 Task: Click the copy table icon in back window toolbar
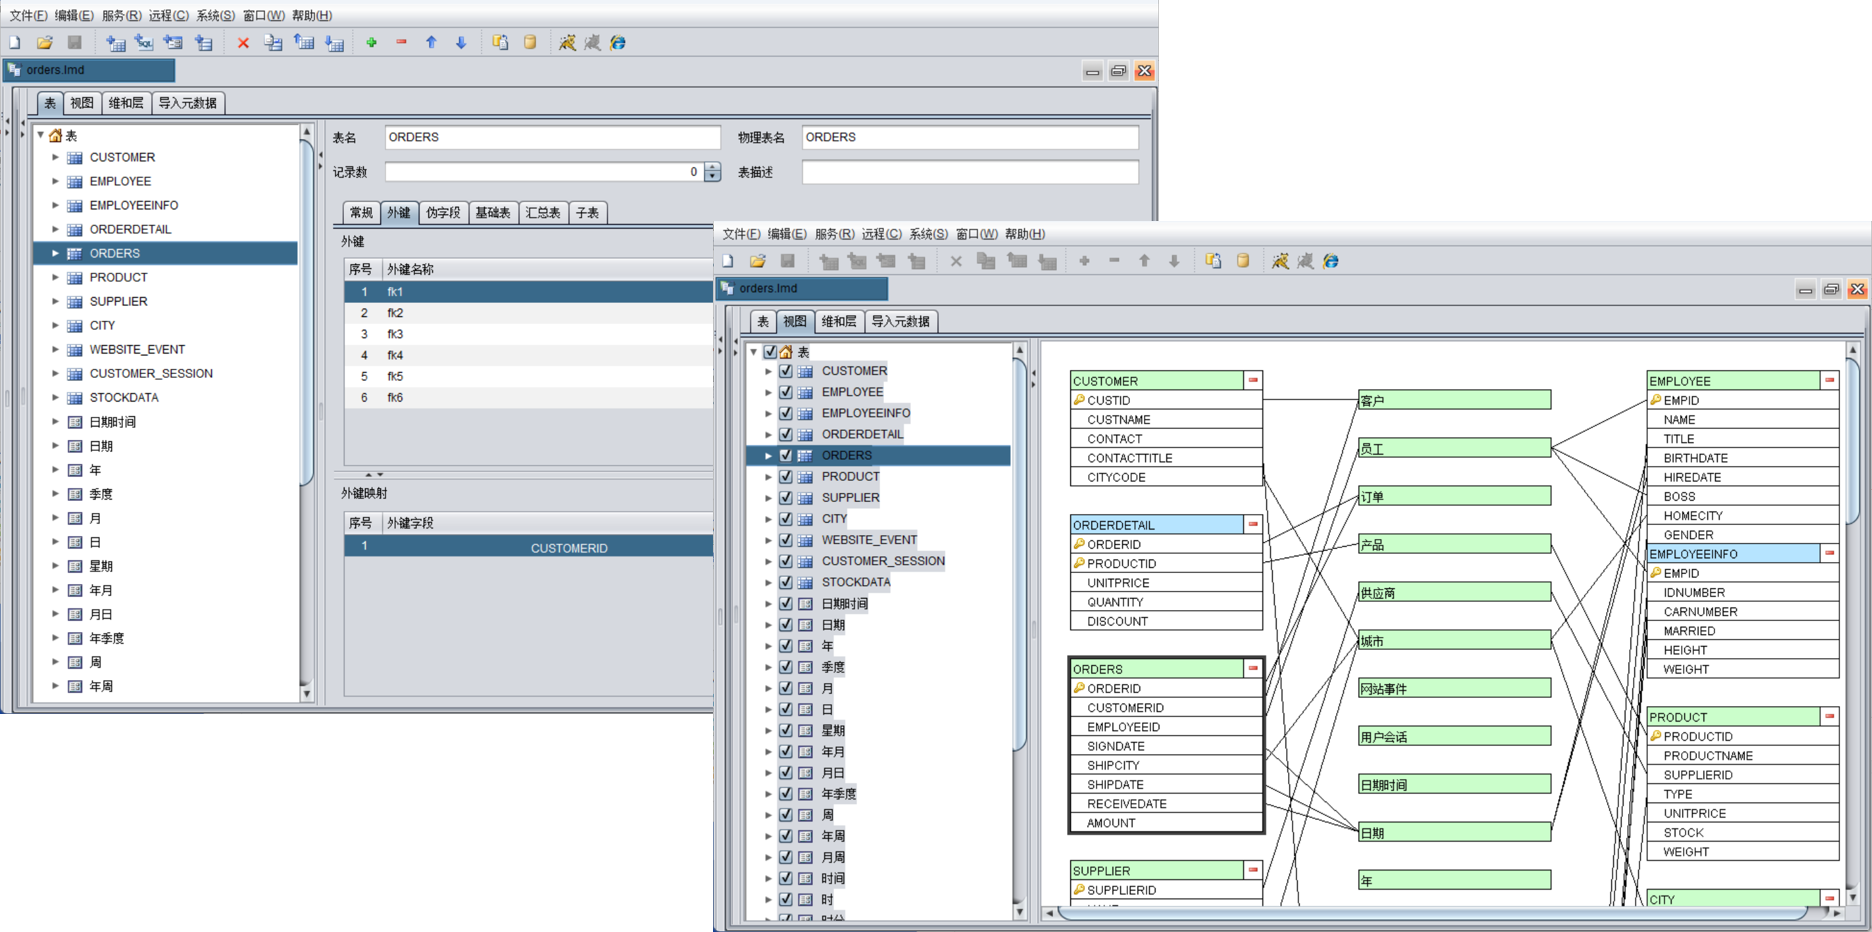click(x=273, y=43)
